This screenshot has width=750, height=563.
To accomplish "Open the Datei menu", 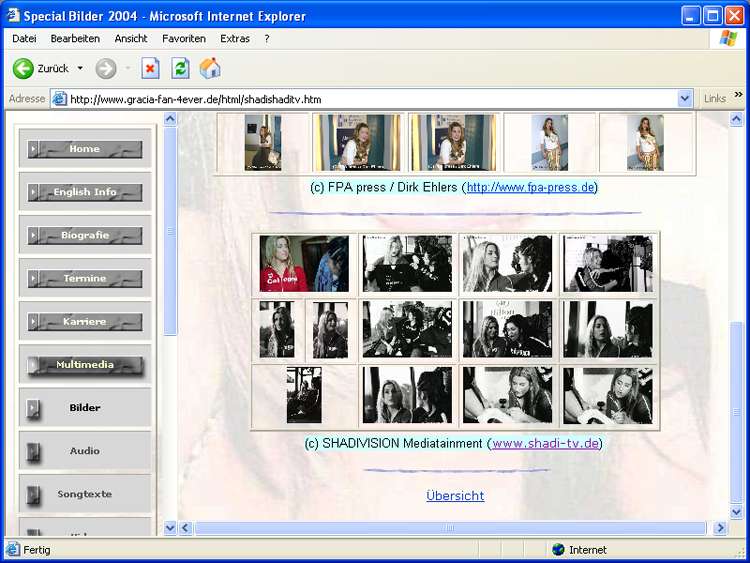I will point(24,39).
